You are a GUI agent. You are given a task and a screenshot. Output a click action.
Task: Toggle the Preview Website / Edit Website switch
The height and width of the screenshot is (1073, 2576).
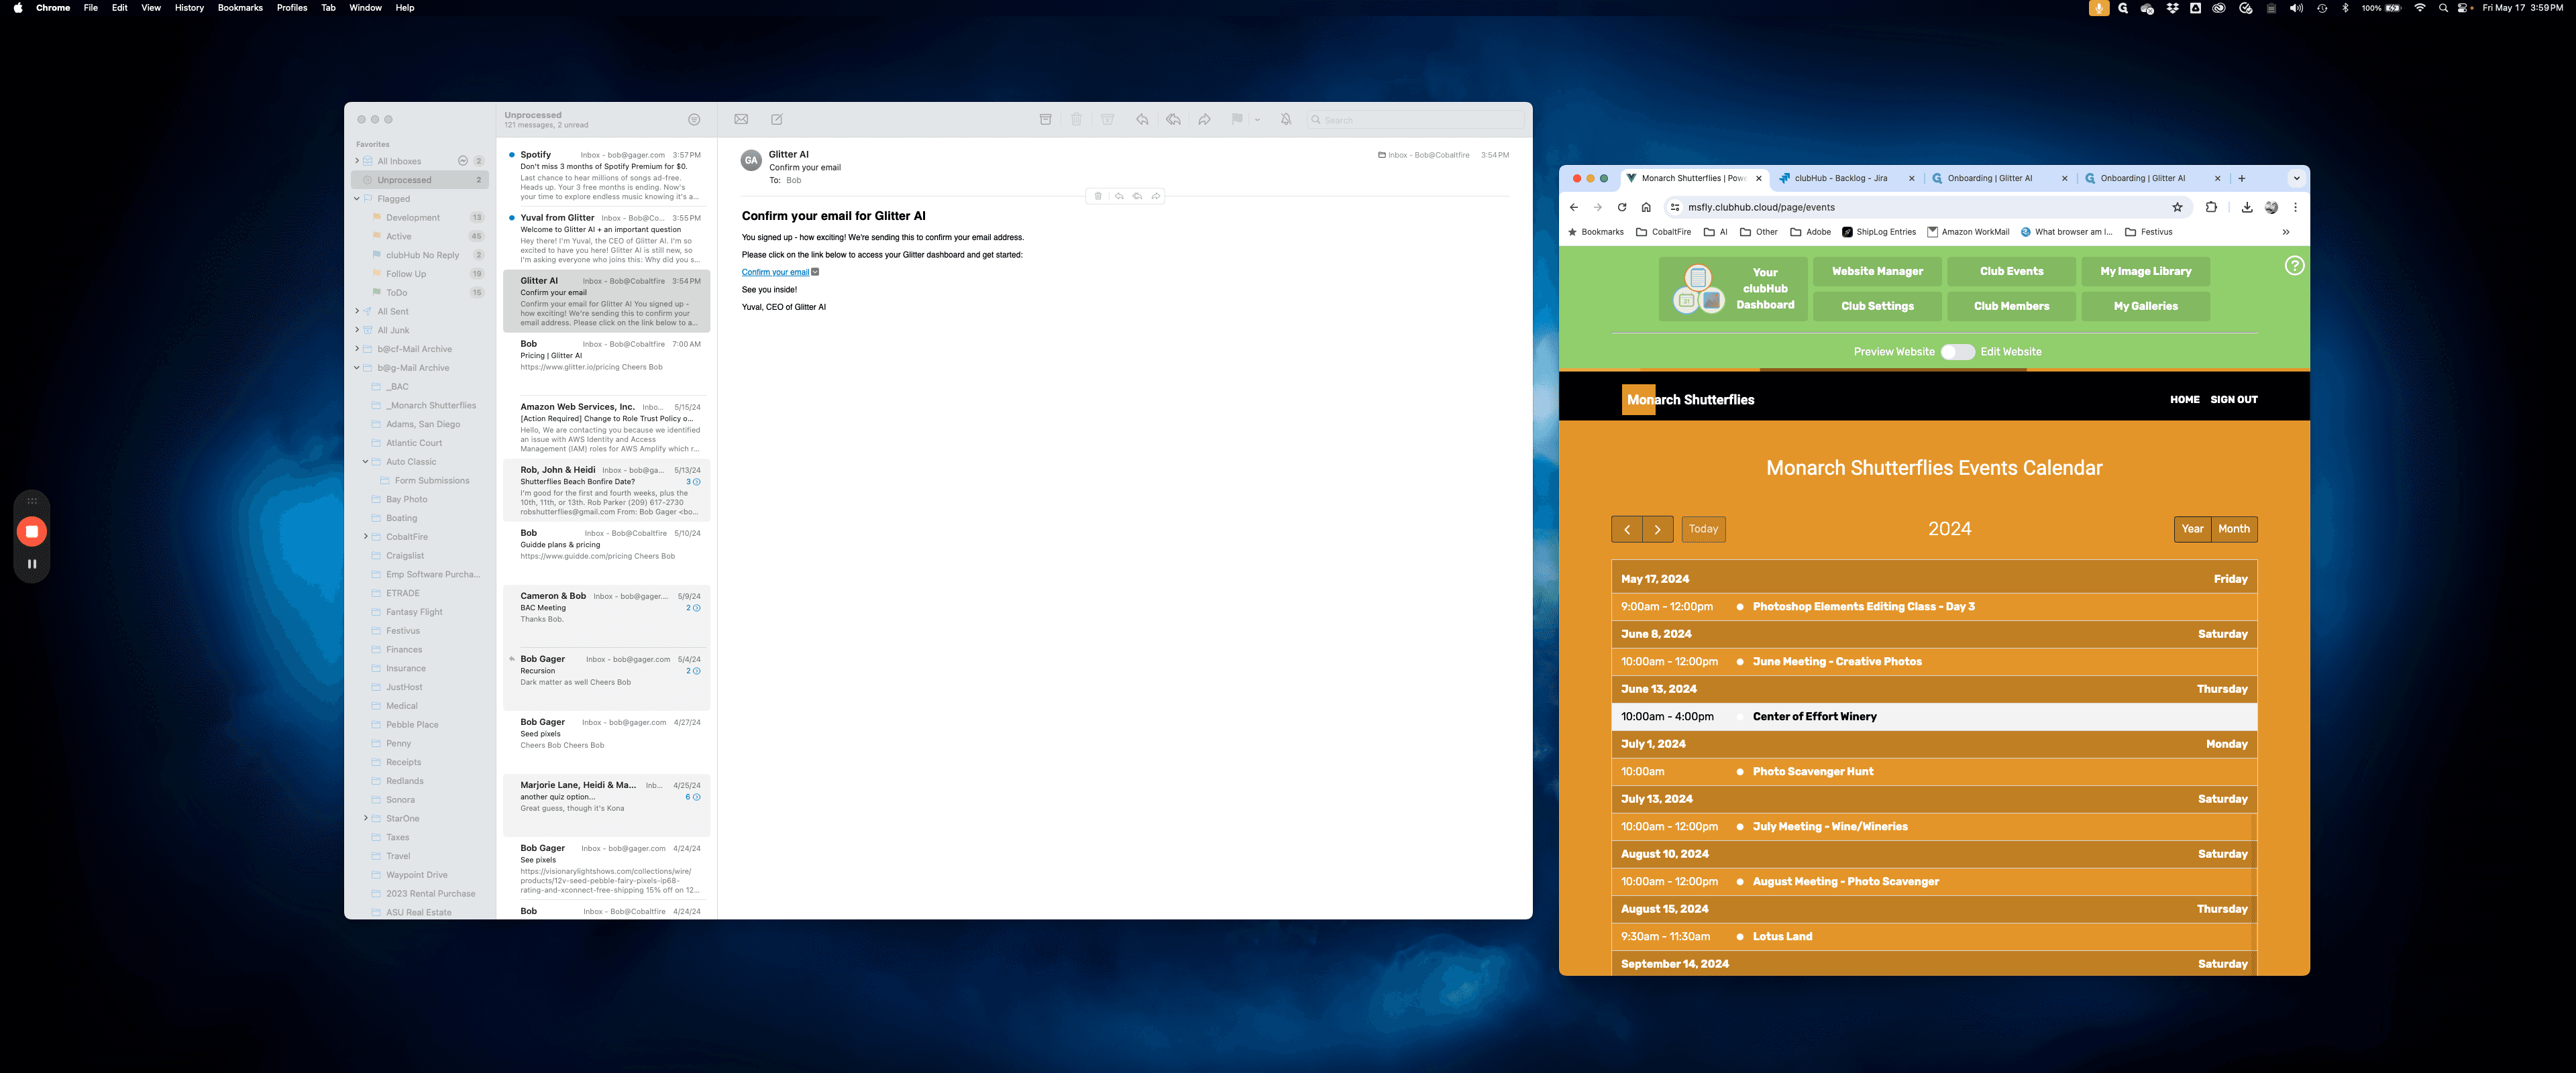(x=1957, y=352)
